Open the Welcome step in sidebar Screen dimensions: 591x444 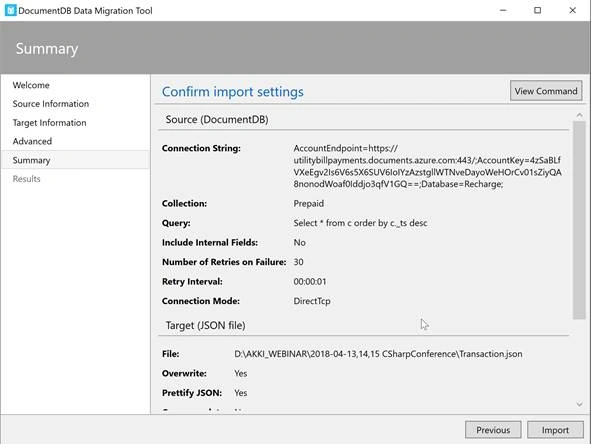pyautogui.click(x=31, y=85)
